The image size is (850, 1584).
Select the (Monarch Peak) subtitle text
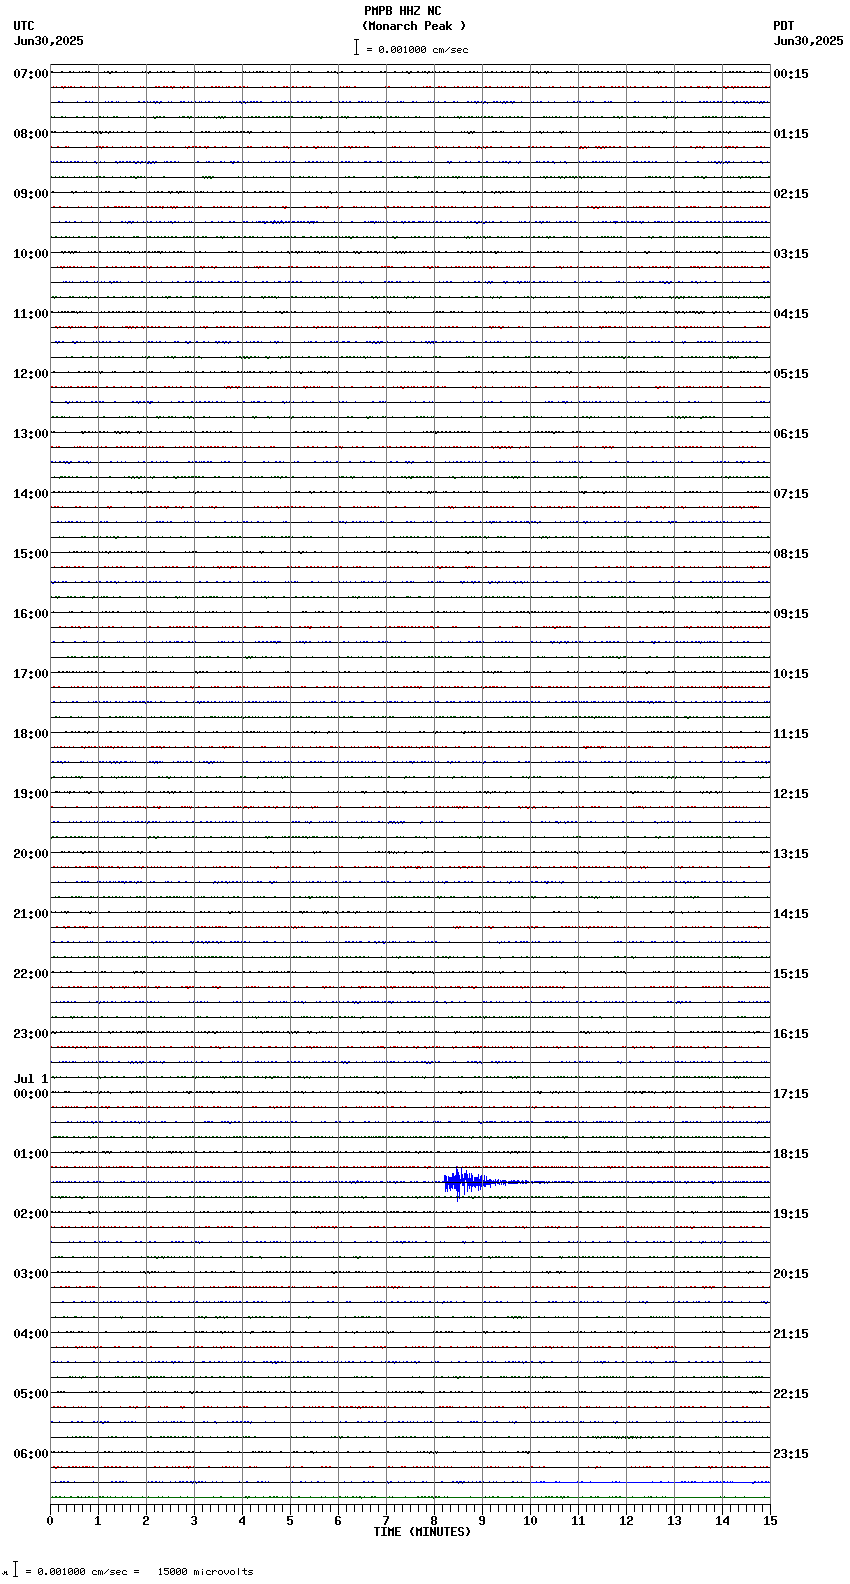pos(414,26)
